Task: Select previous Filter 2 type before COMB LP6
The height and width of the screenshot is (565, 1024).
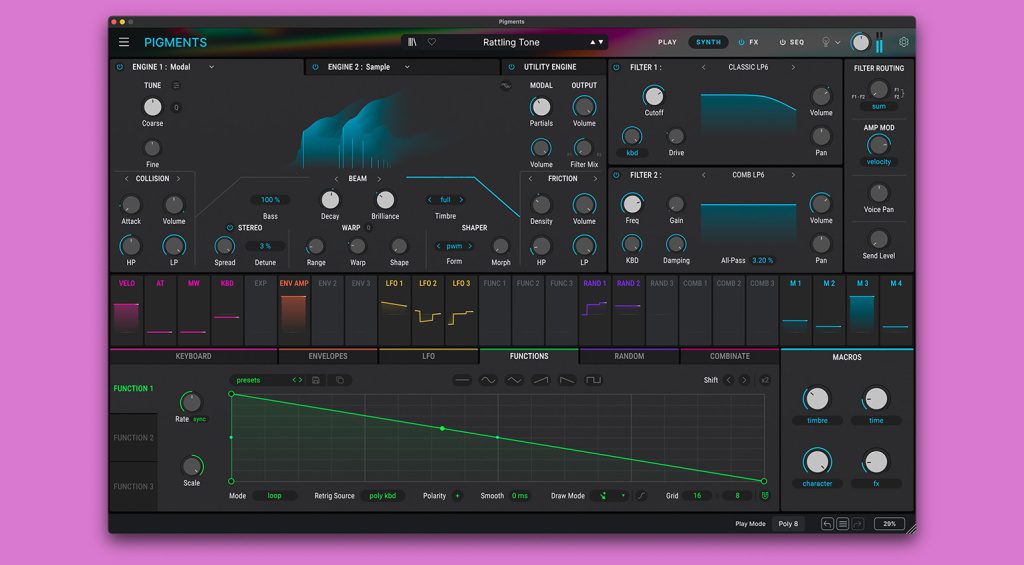Action: 703,175
